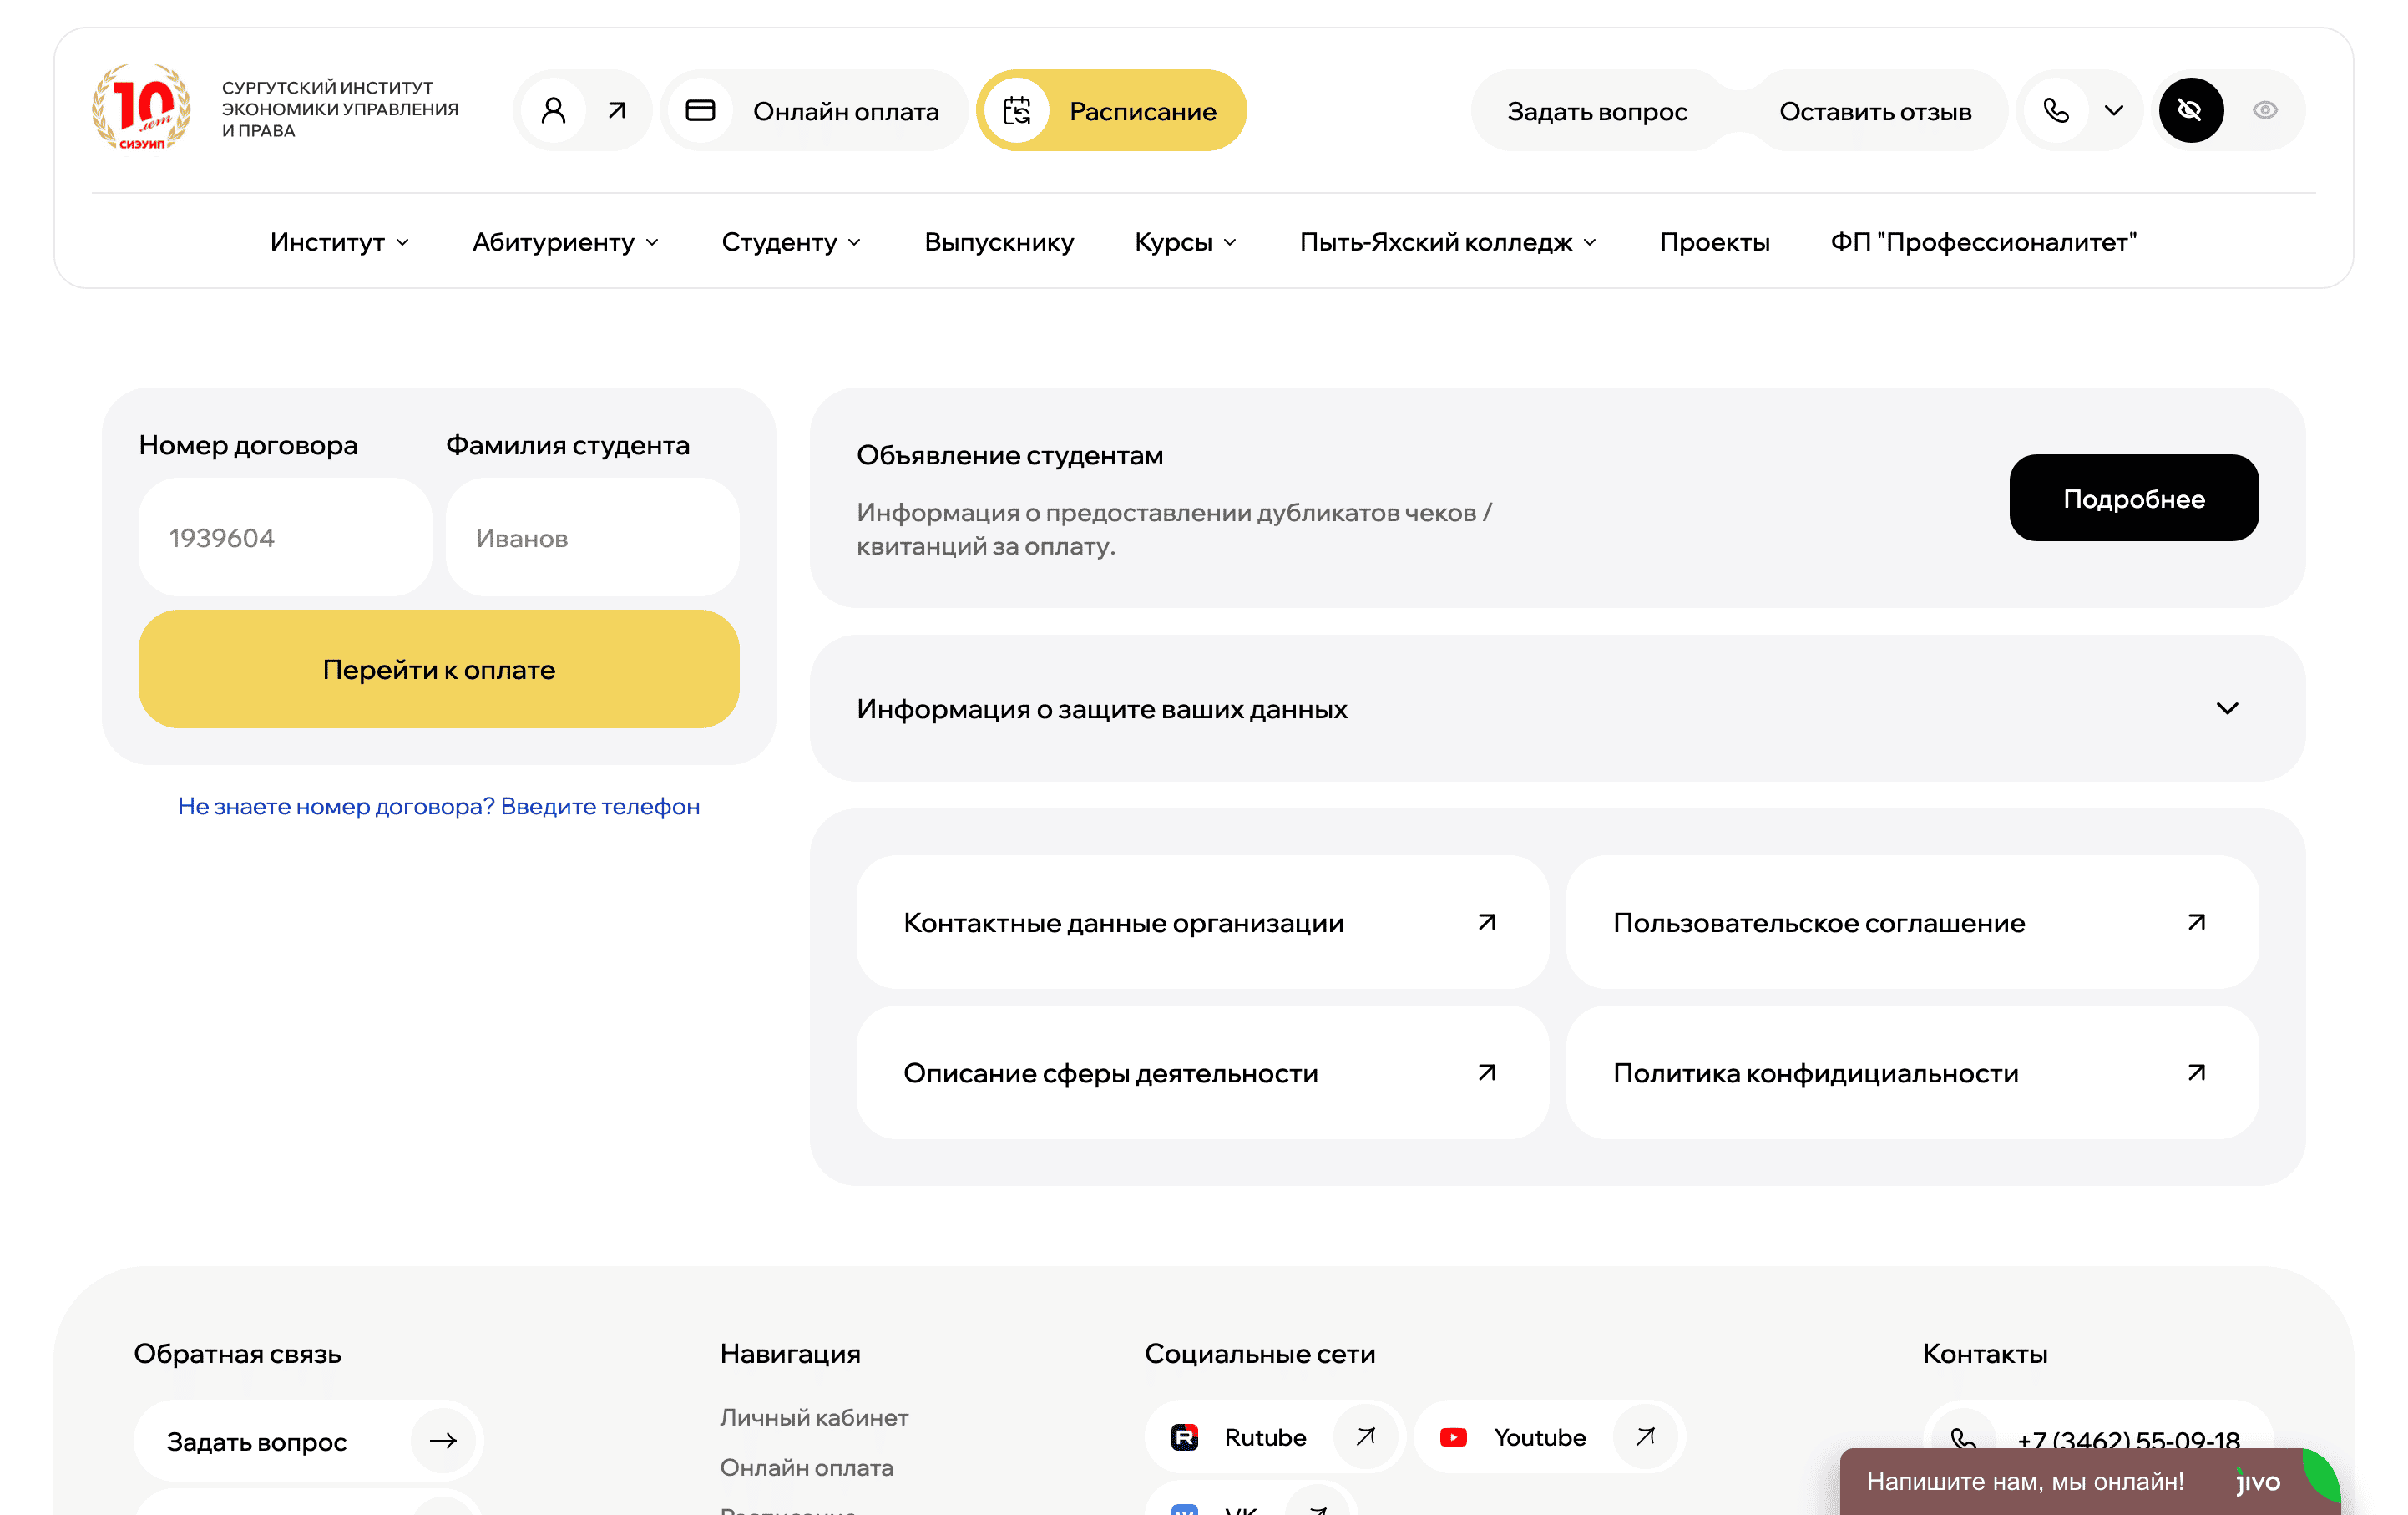Click the СИЭУиП institute logo

(x=141, y=109)
